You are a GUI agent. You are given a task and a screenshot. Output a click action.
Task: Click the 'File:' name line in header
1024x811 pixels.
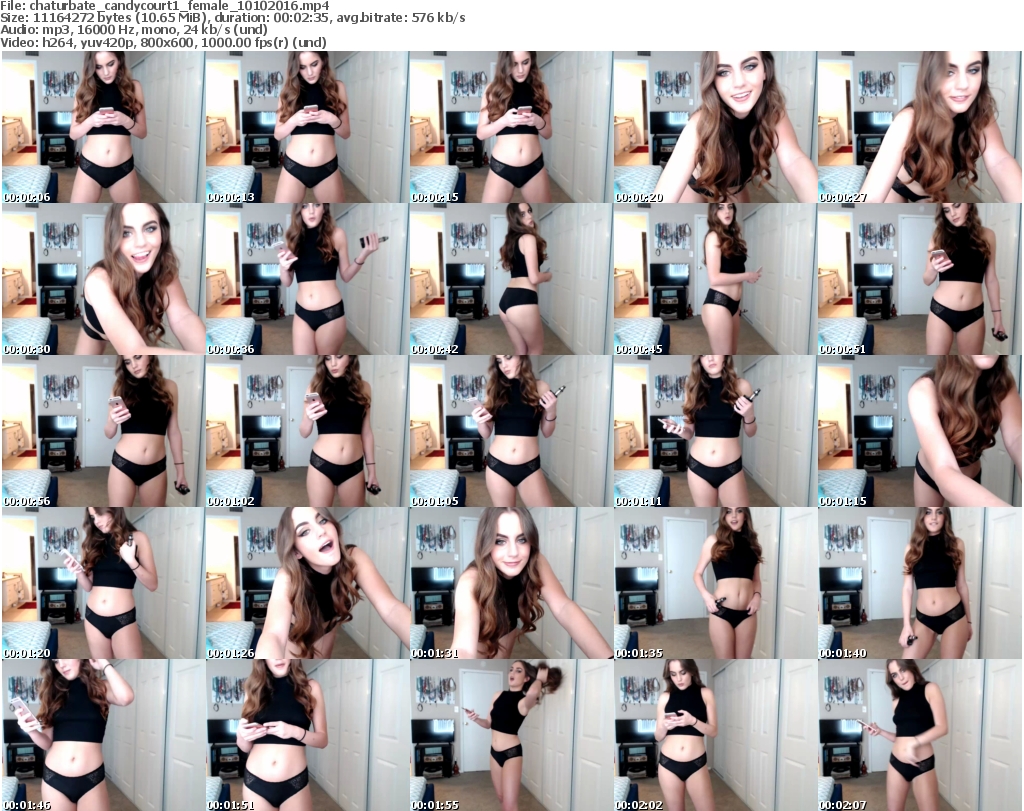(165, 6)
